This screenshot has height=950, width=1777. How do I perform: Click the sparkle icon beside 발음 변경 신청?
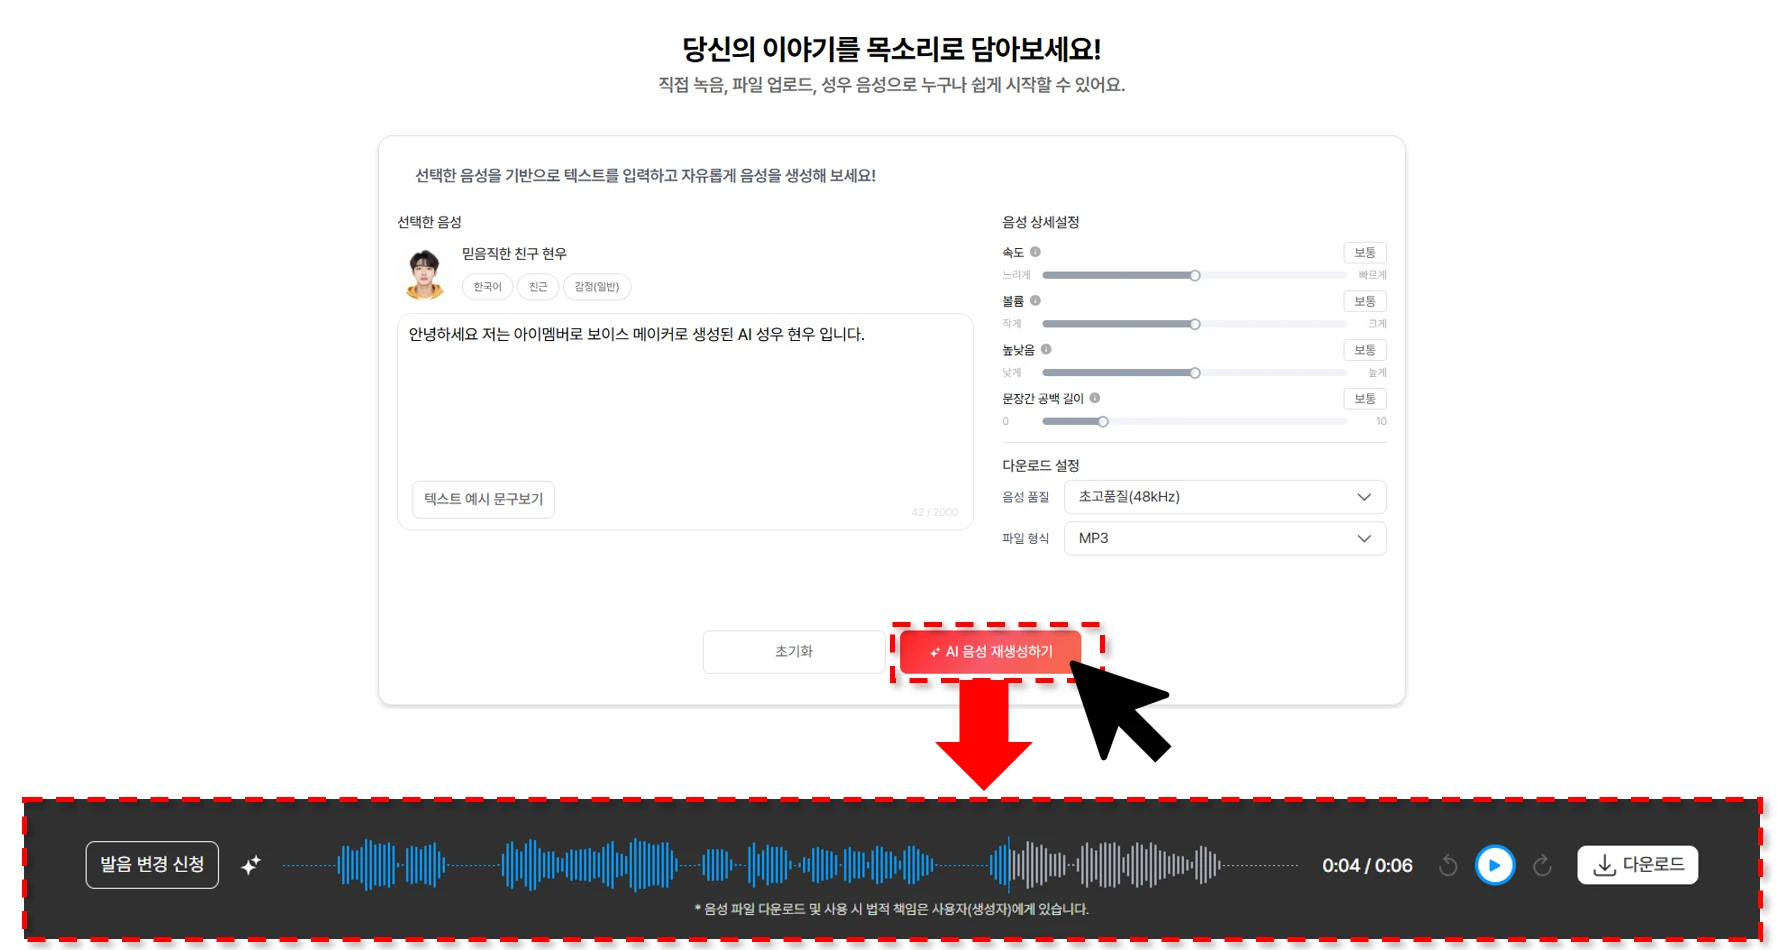(251, 865)
